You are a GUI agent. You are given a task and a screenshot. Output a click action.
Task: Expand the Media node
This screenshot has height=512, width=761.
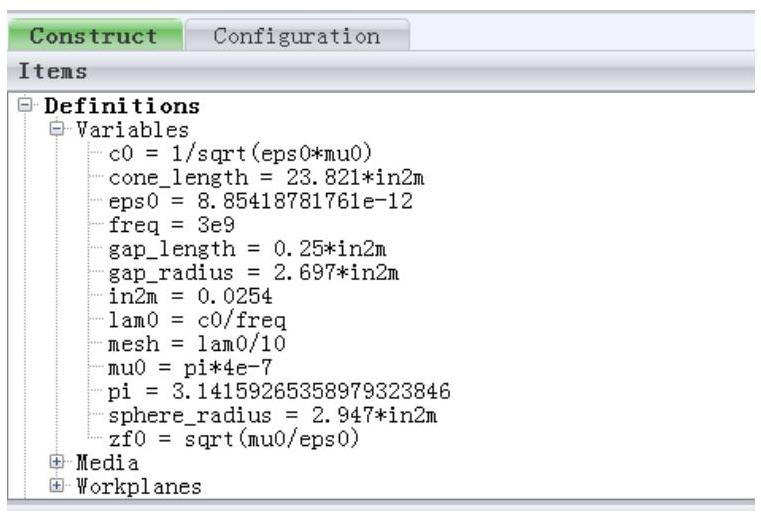[x=56, y=464]
